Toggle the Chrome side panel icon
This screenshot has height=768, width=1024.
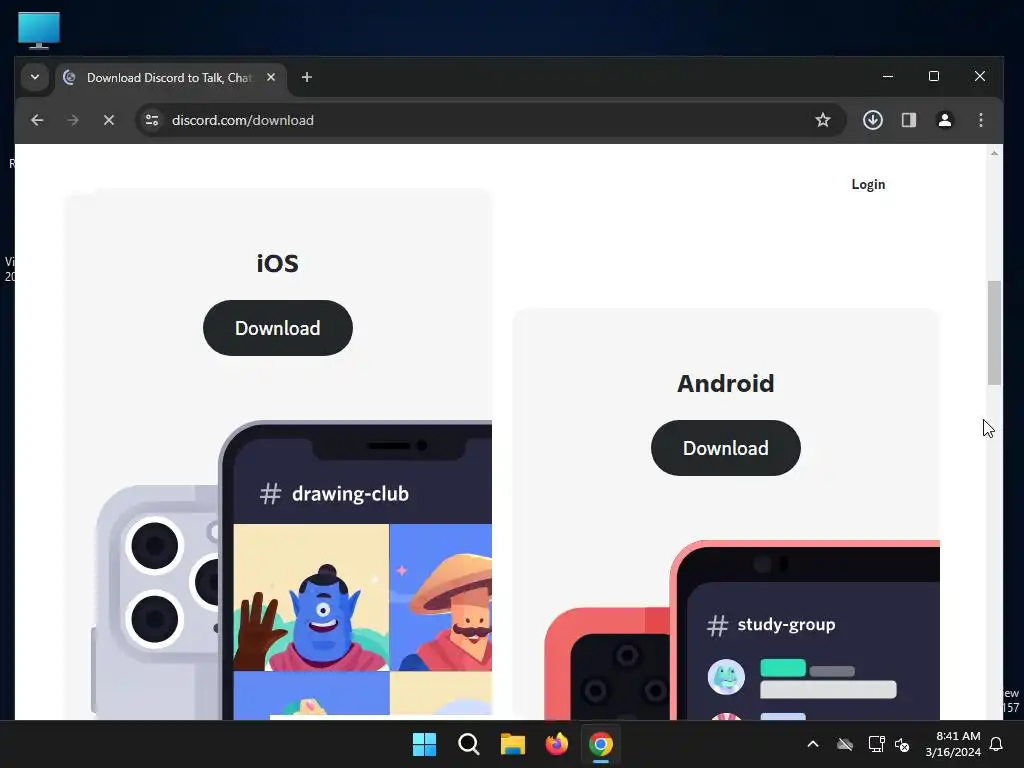(909, 120)
